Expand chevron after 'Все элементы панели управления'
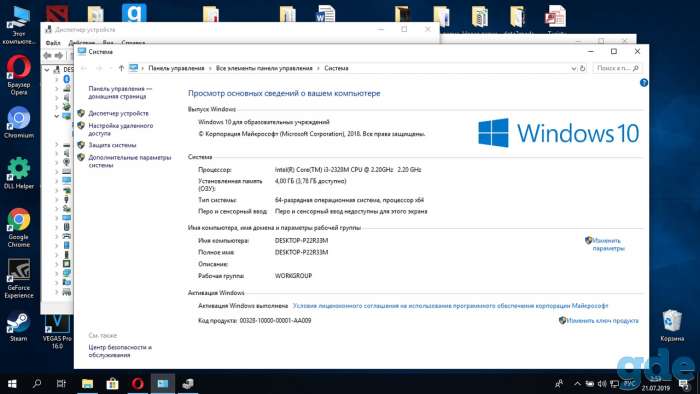Screen dimensions: 700x394 318,68
